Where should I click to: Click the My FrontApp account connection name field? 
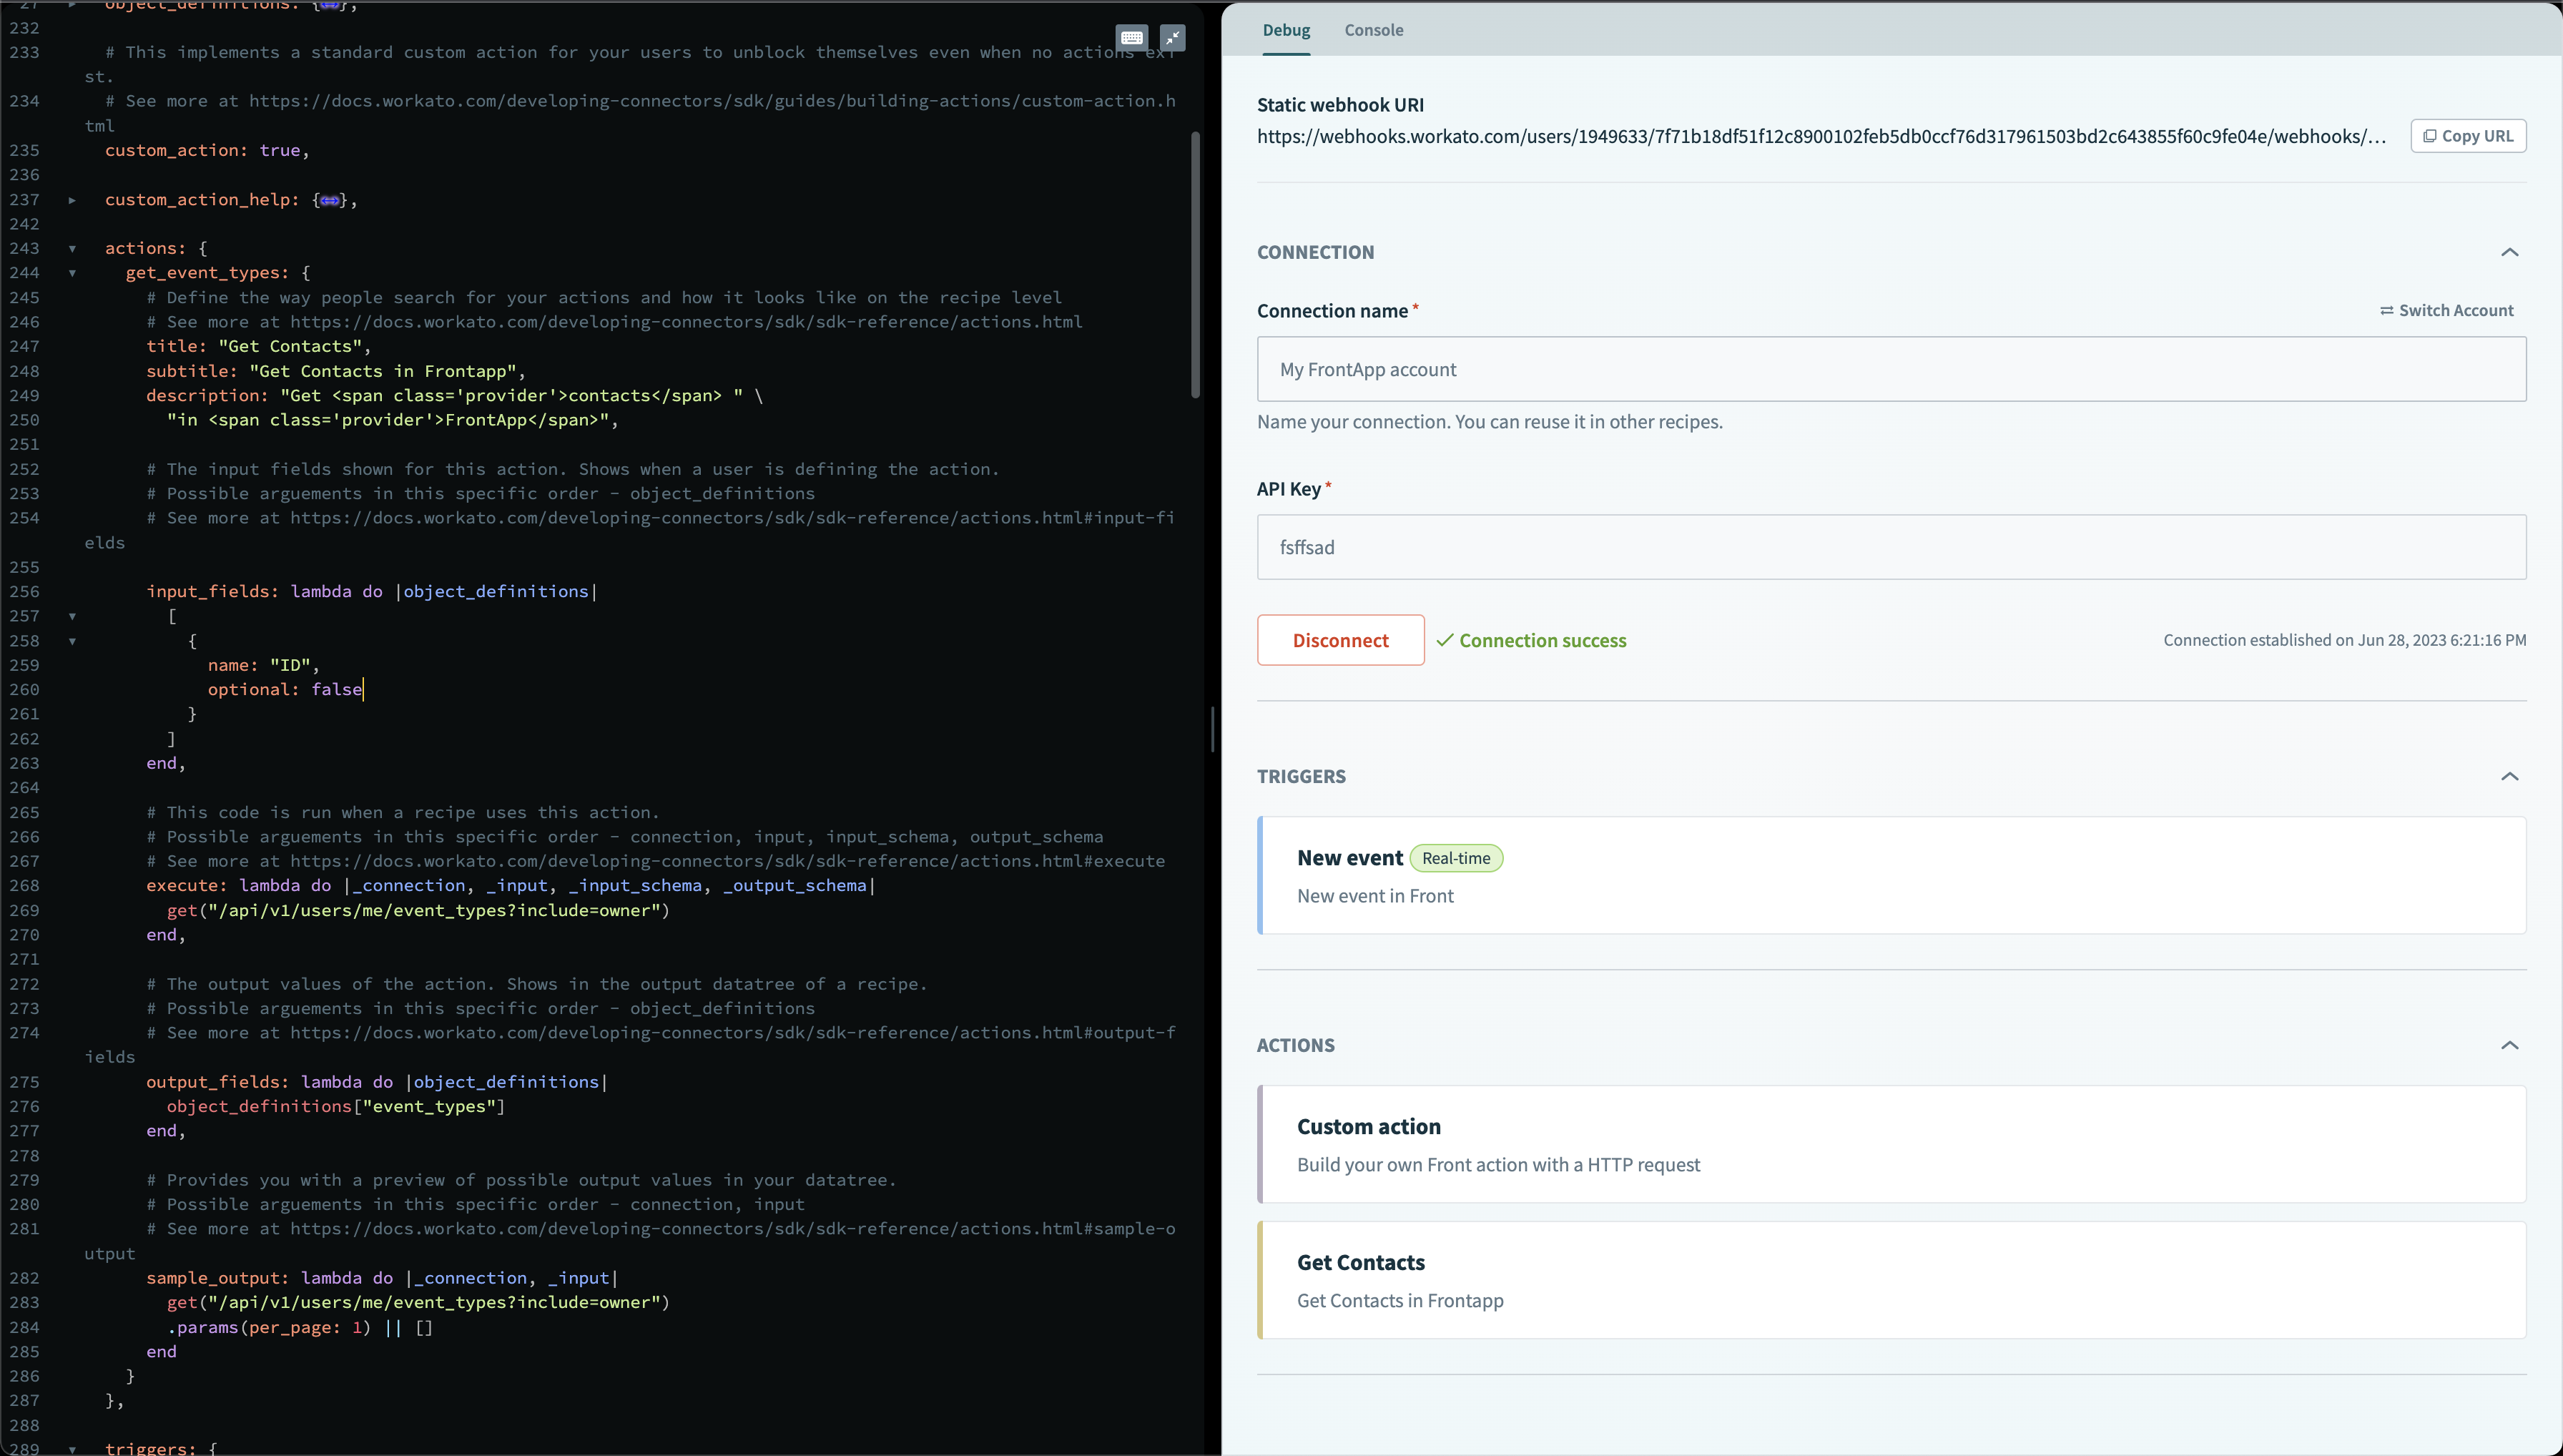tap(1891, 369)
